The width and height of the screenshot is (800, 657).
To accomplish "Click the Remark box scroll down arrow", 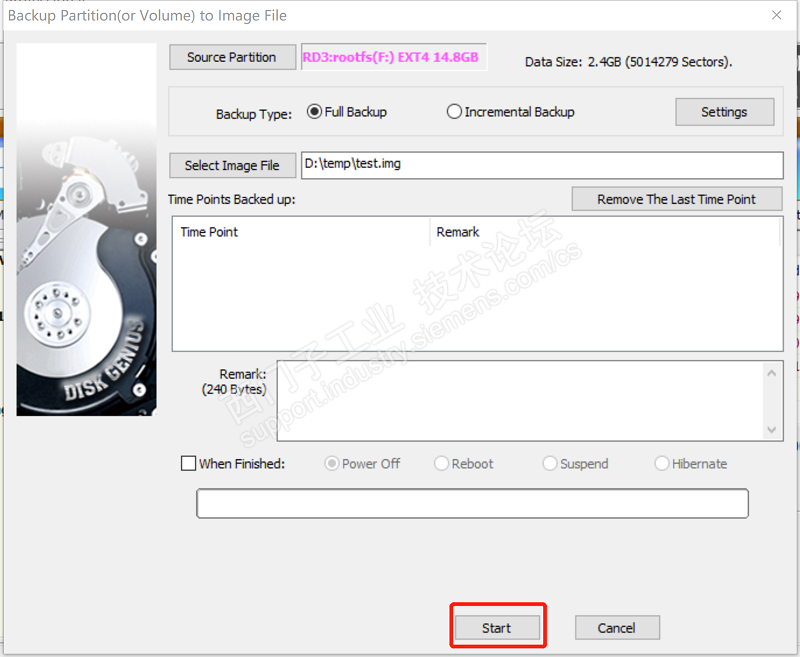I will (x=771, y=429).
